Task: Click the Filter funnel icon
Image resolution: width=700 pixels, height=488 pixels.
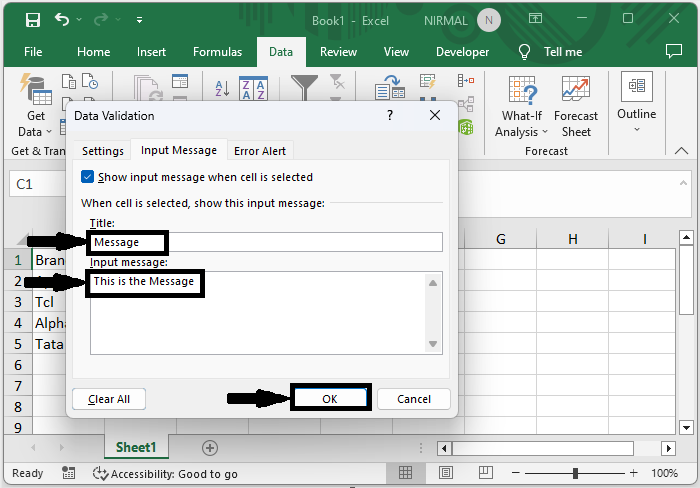Action: click(304, 88)
